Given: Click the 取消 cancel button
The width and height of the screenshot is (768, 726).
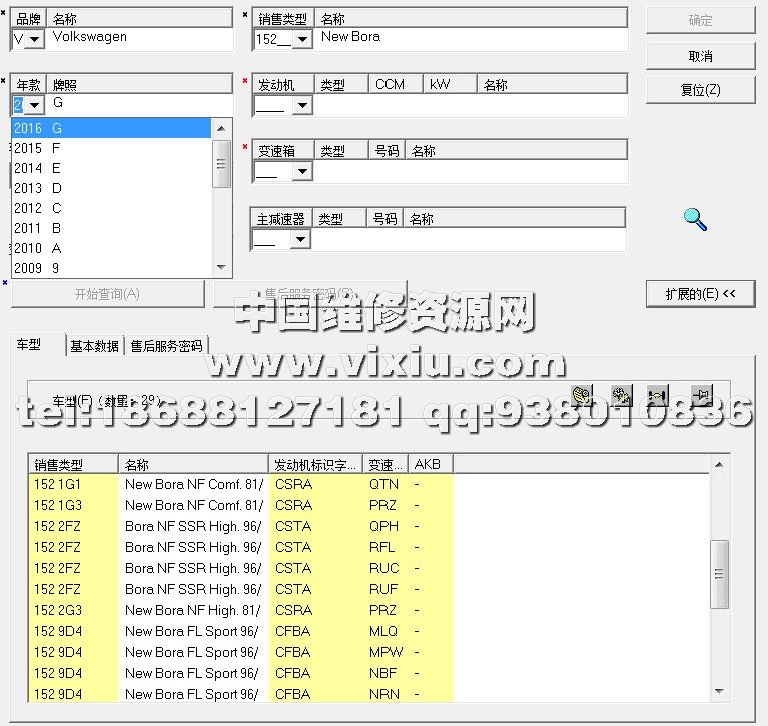Looking at the screenshot, I should [x=700, y=56].
